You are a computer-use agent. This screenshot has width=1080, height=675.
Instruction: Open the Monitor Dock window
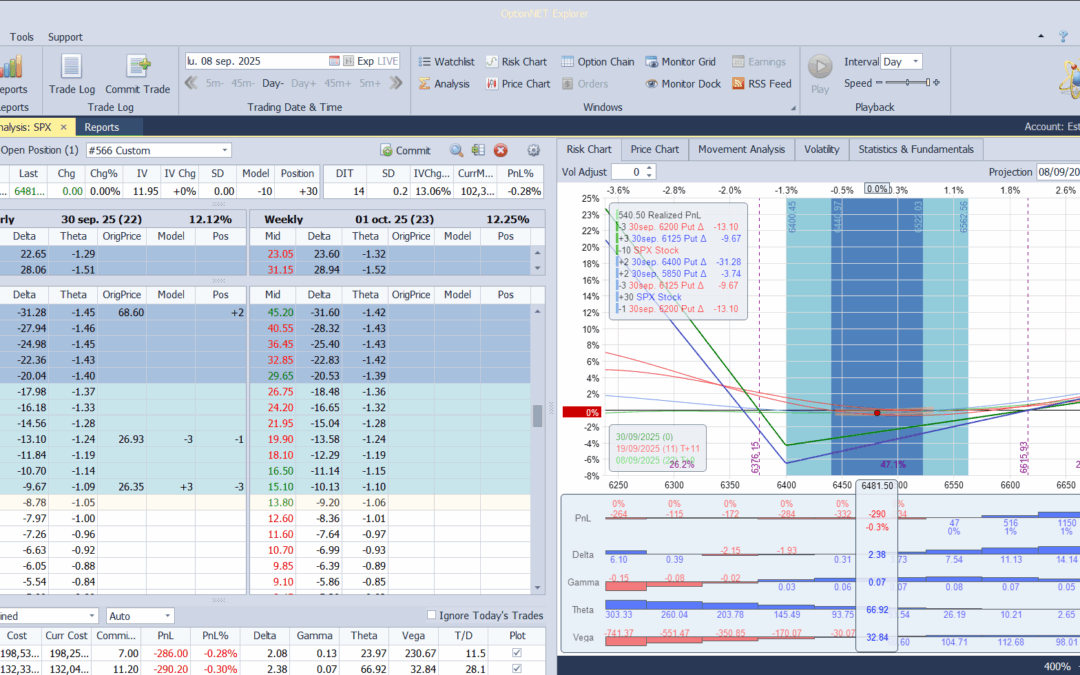pyautogui.click(x=683, y=83)
